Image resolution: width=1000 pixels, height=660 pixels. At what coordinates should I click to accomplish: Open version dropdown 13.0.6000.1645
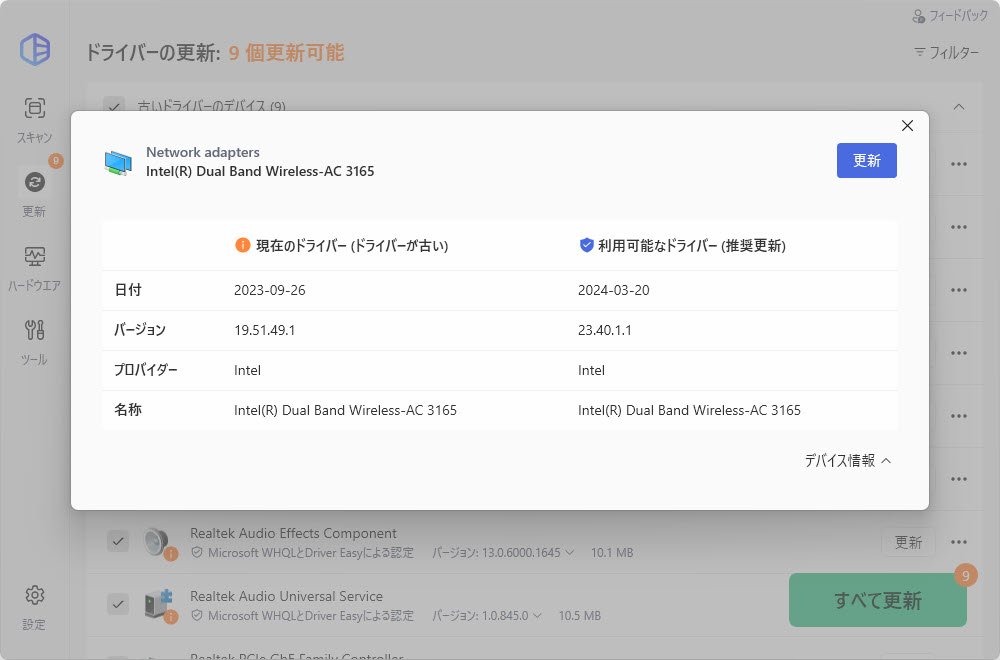[503, 553]
